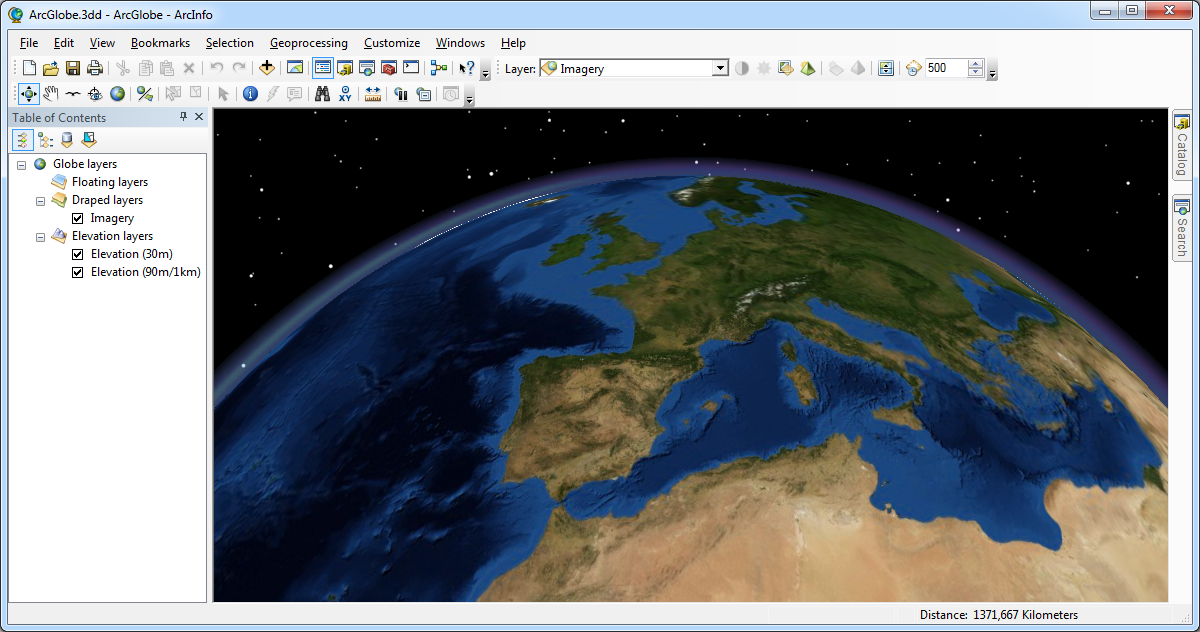Open the Go To XY tool

pos(345,94)
